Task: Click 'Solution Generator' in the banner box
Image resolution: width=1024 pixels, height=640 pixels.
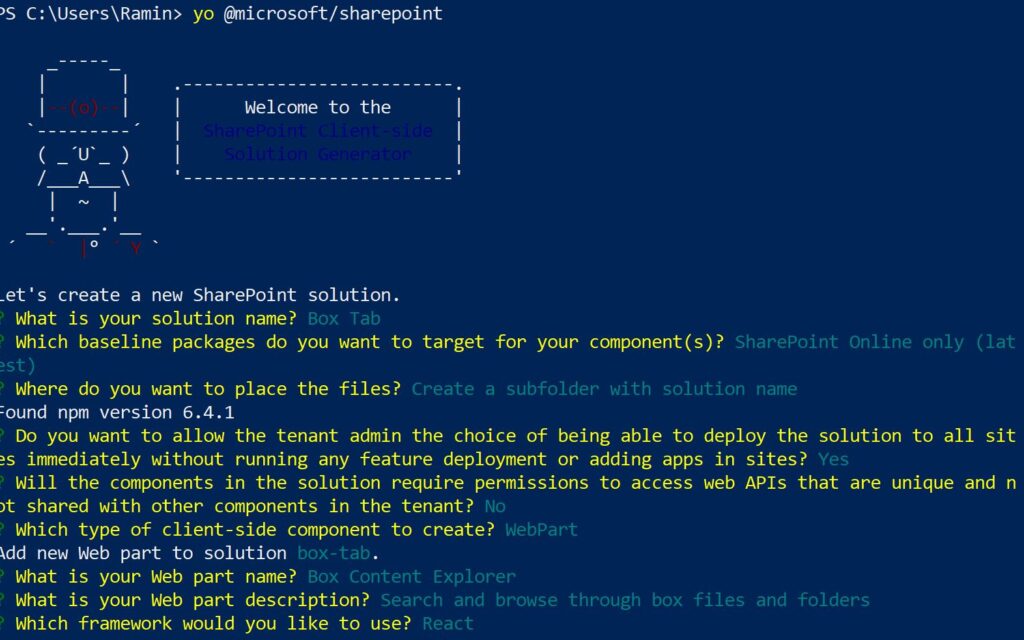Action: tap(318, 154)
